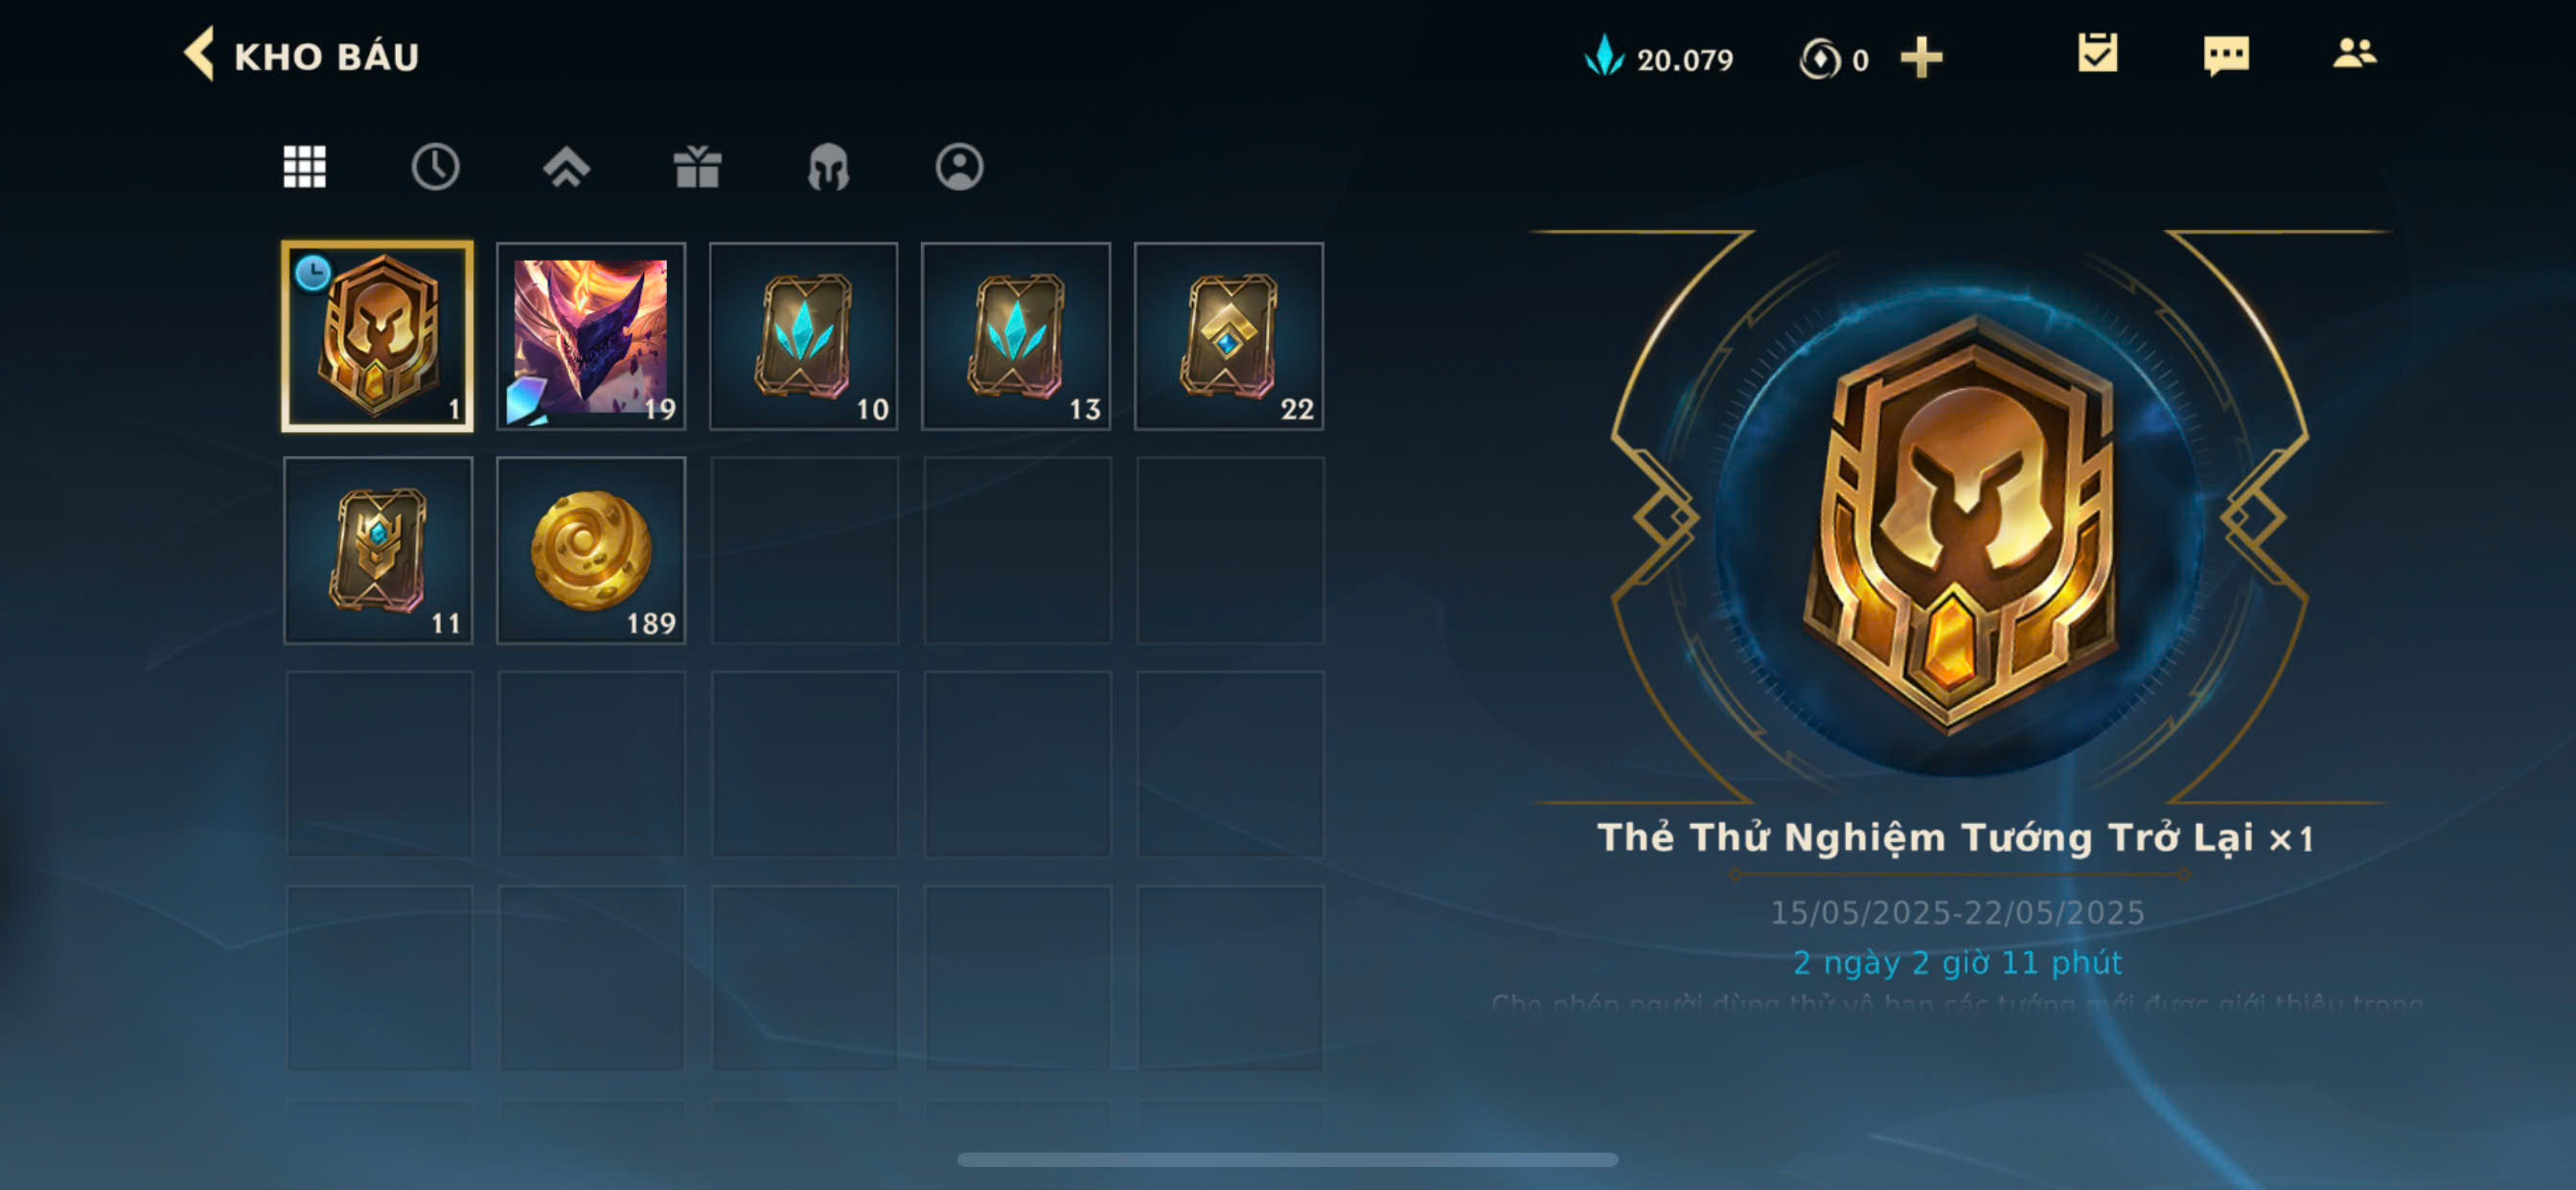Add currency with the plus button
Image resolution: width=2576 pixels, height=1190 pixels.
[1921, 58]
